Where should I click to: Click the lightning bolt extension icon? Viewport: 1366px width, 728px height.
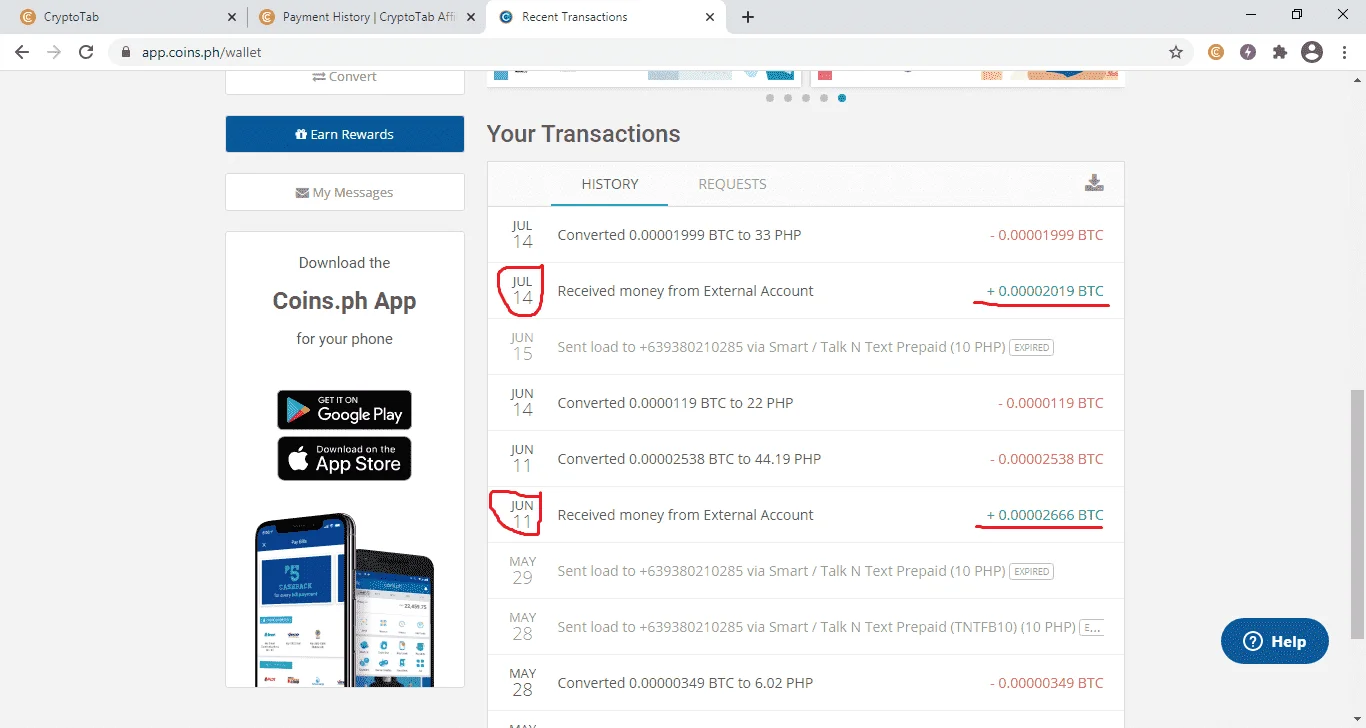click(1247, 52)
